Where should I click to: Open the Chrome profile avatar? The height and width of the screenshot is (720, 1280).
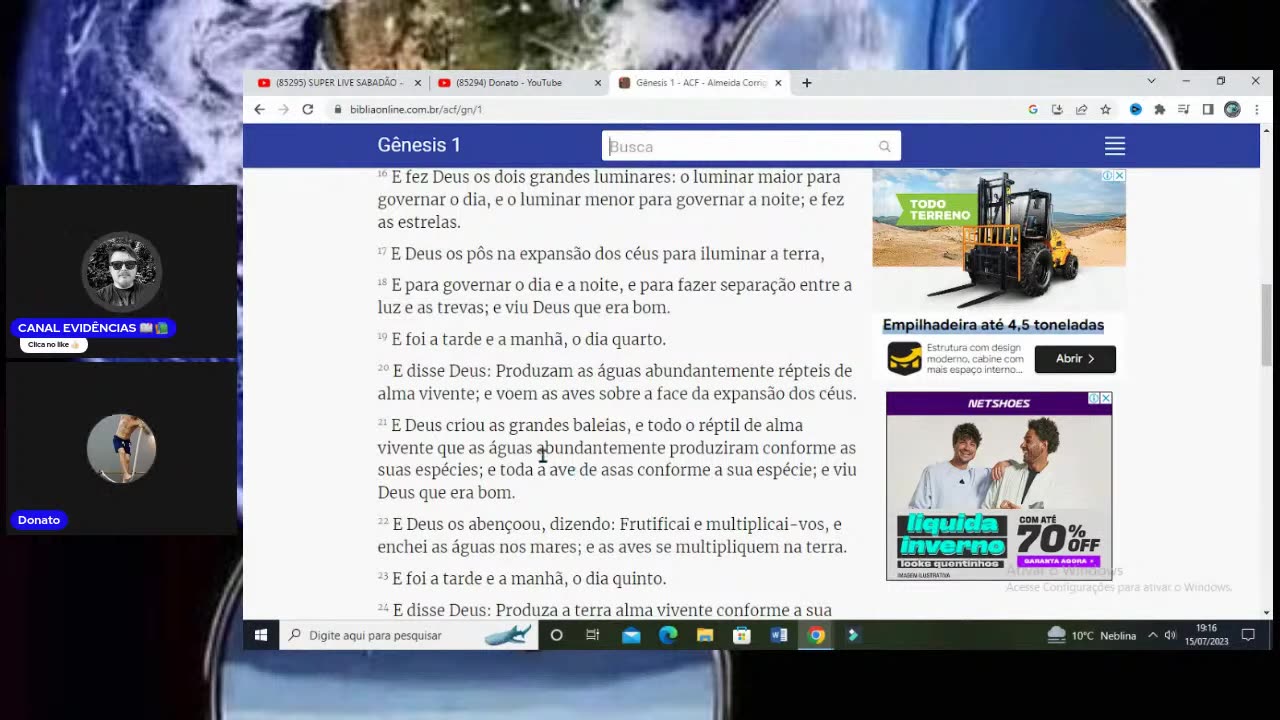1232,109
